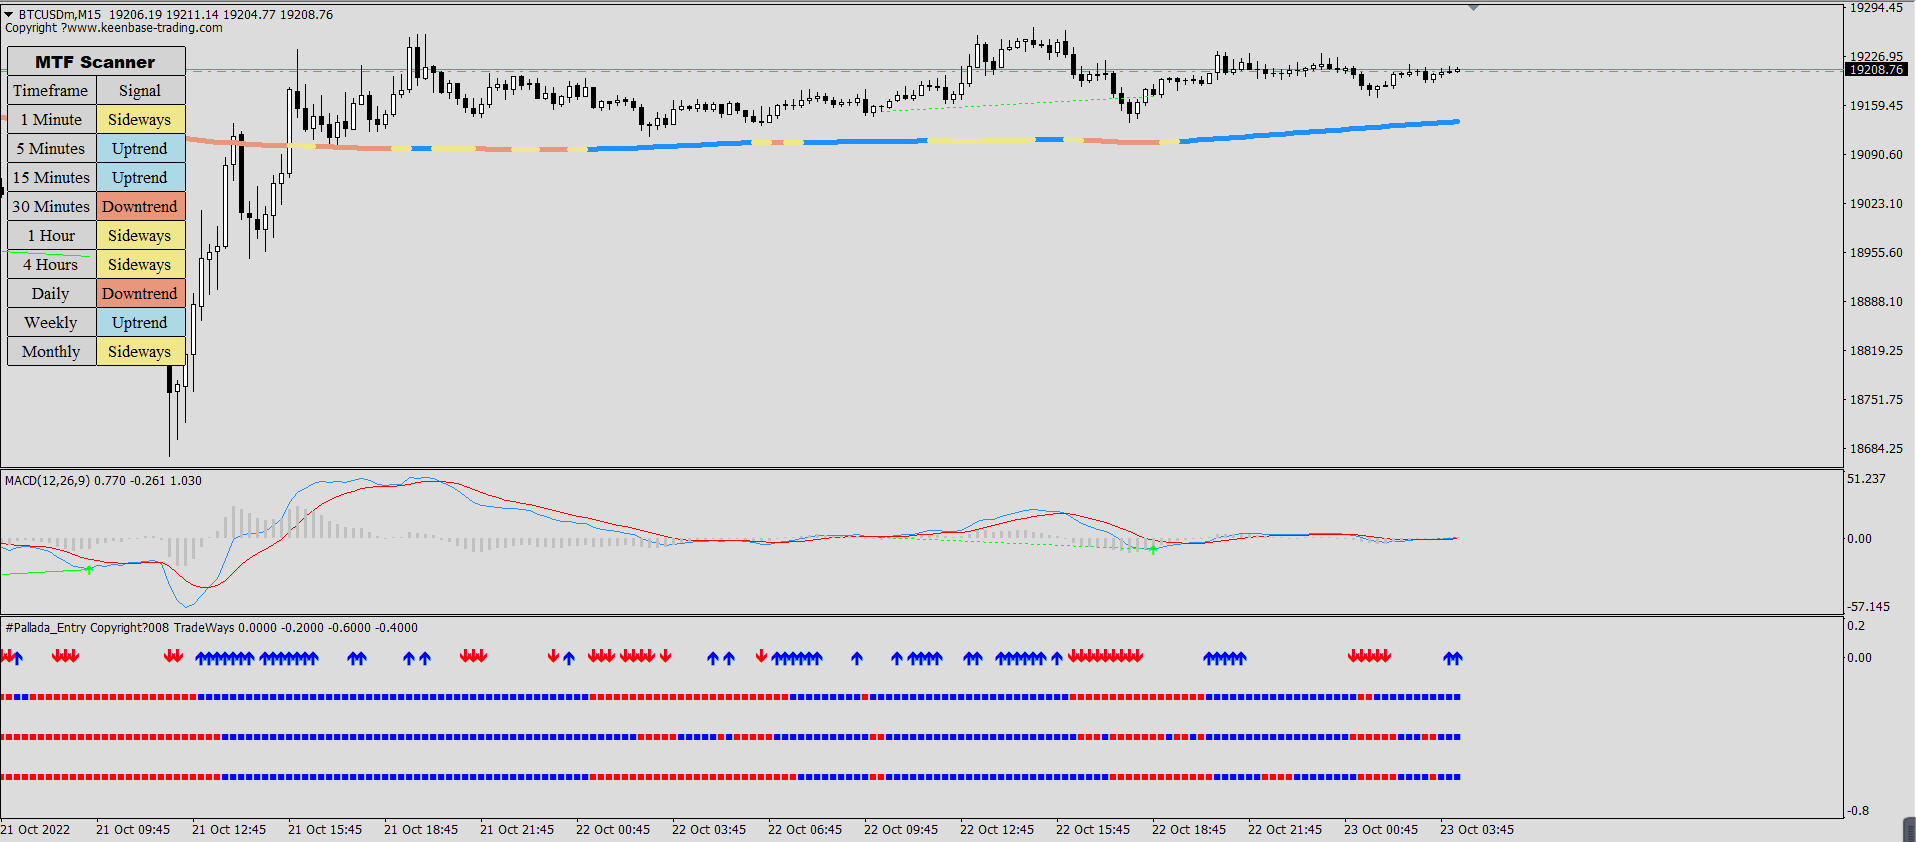Viewport: 1916px width, 842px height.
Task: Click the 19294.45 price scale value
Action: [x=1876, y=8]
